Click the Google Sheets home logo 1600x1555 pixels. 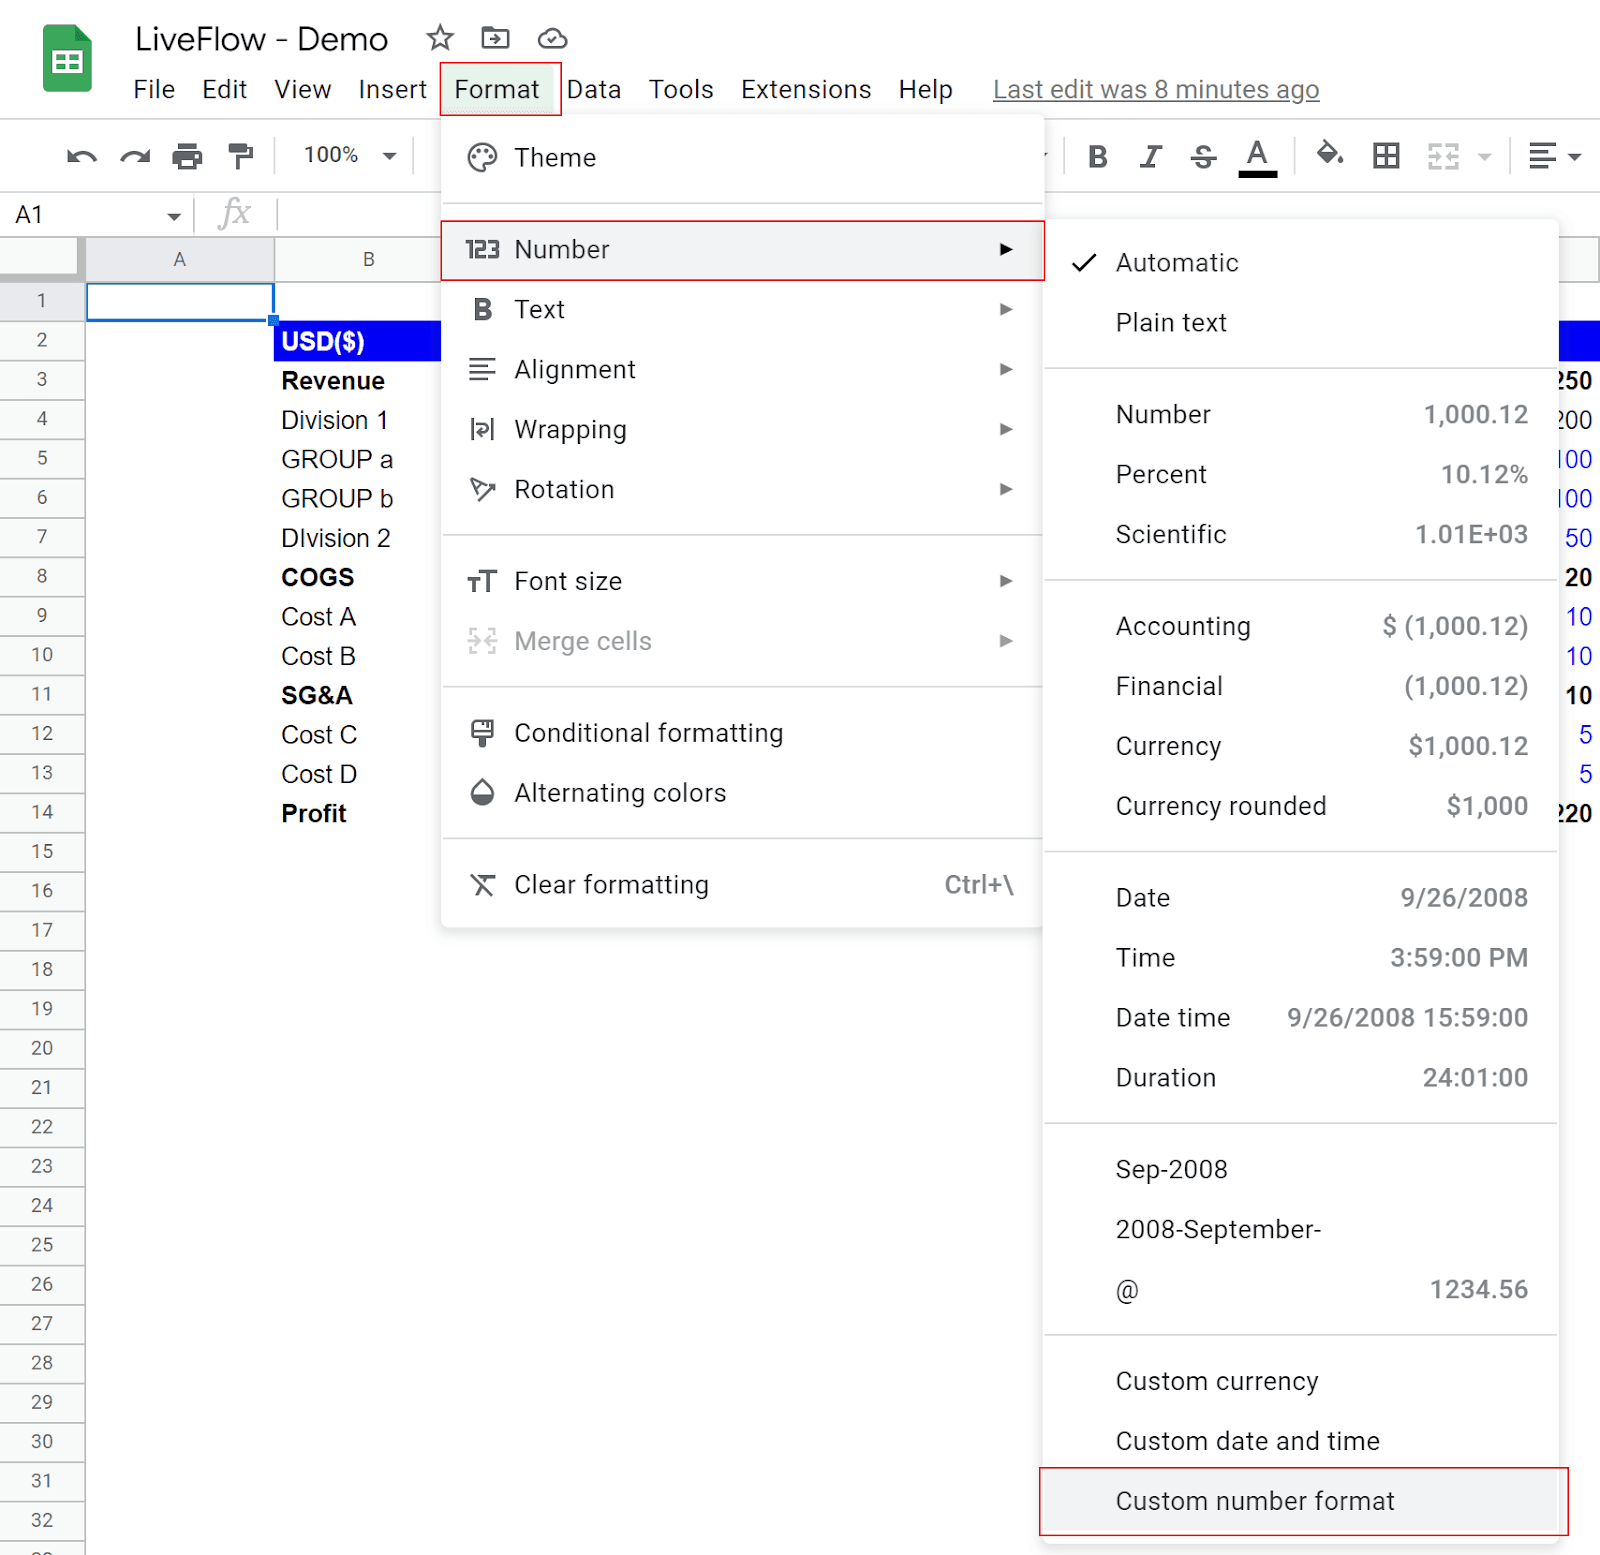pyautogui.click(x=67, y=59)
